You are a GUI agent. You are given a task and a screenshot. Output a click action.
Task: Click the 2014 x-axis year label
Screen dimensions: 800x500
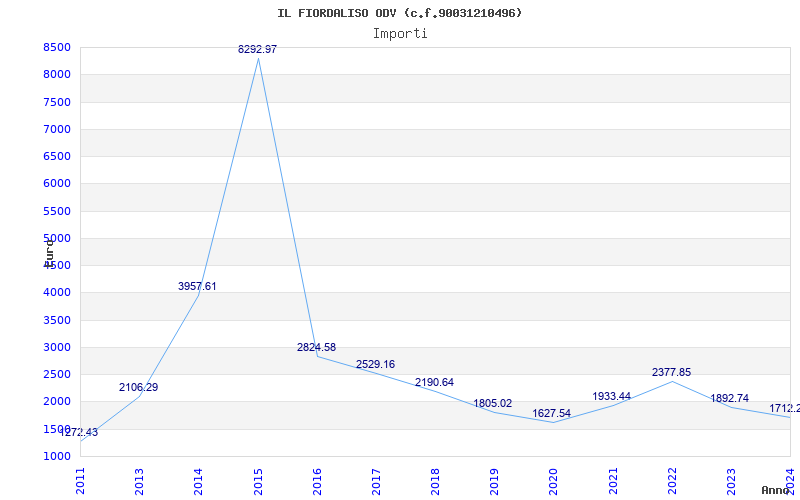[x=198, y=482]
